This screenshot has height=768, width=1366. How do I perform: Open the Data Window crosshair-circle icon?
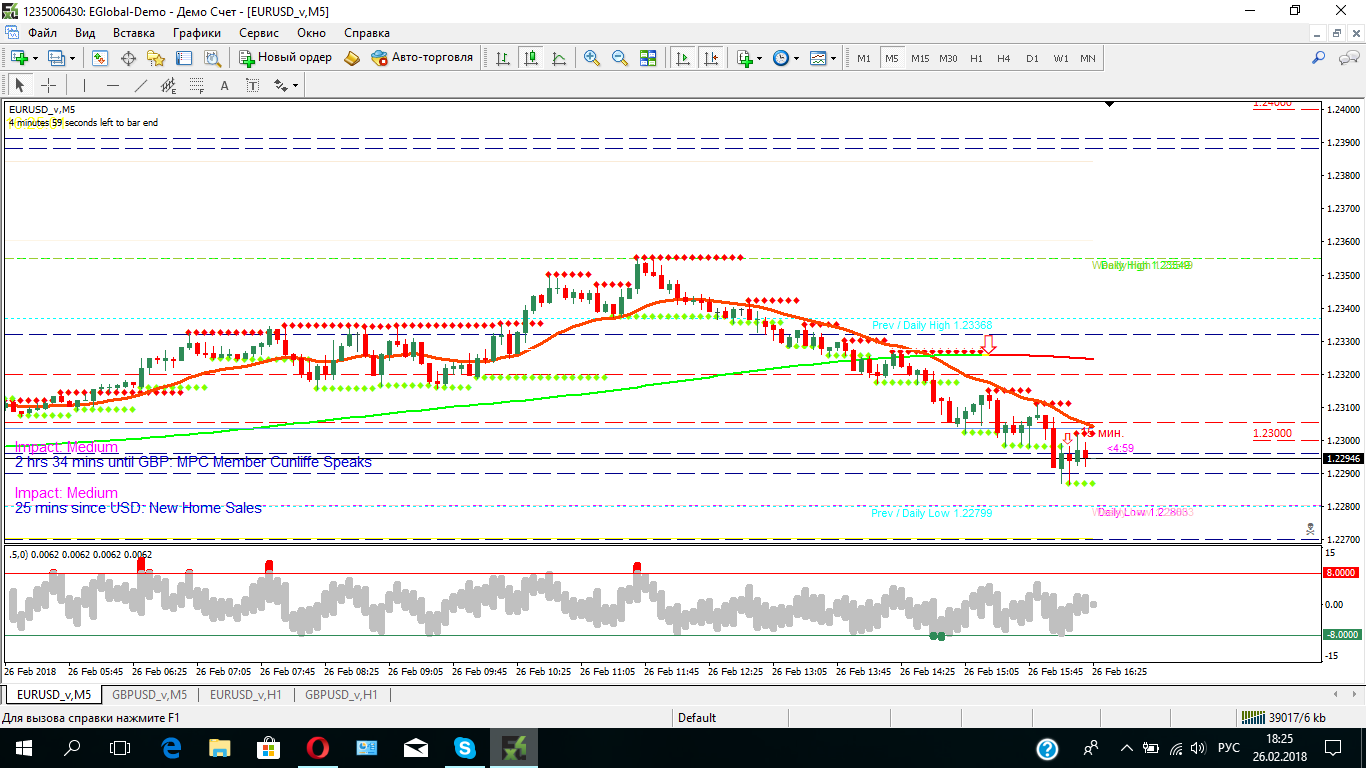click(x=128, y=58)
